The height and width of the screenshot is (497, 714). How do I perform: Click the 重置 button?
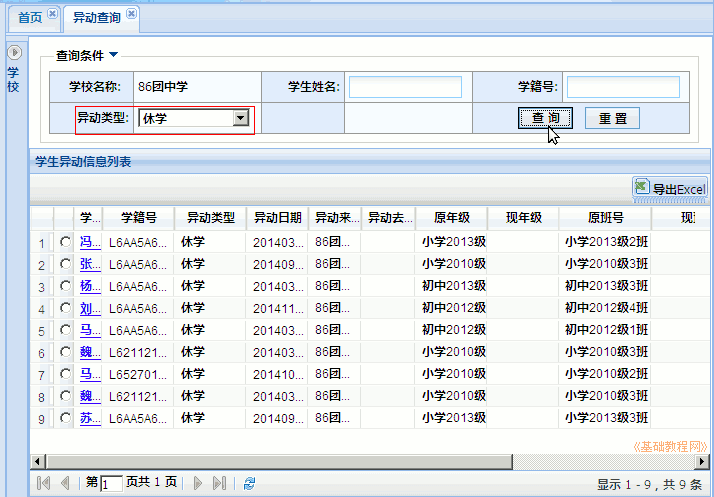[x=612, y=118]
